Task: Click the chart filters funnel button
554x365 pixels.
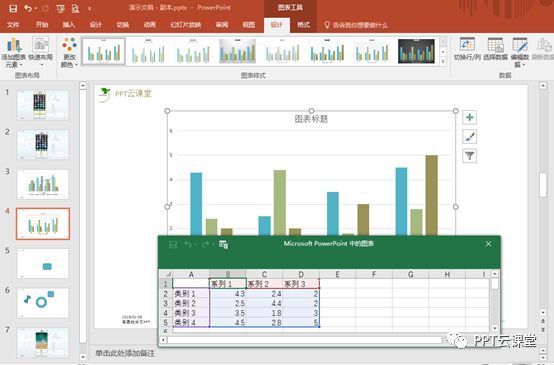Action: coord(470,155)
